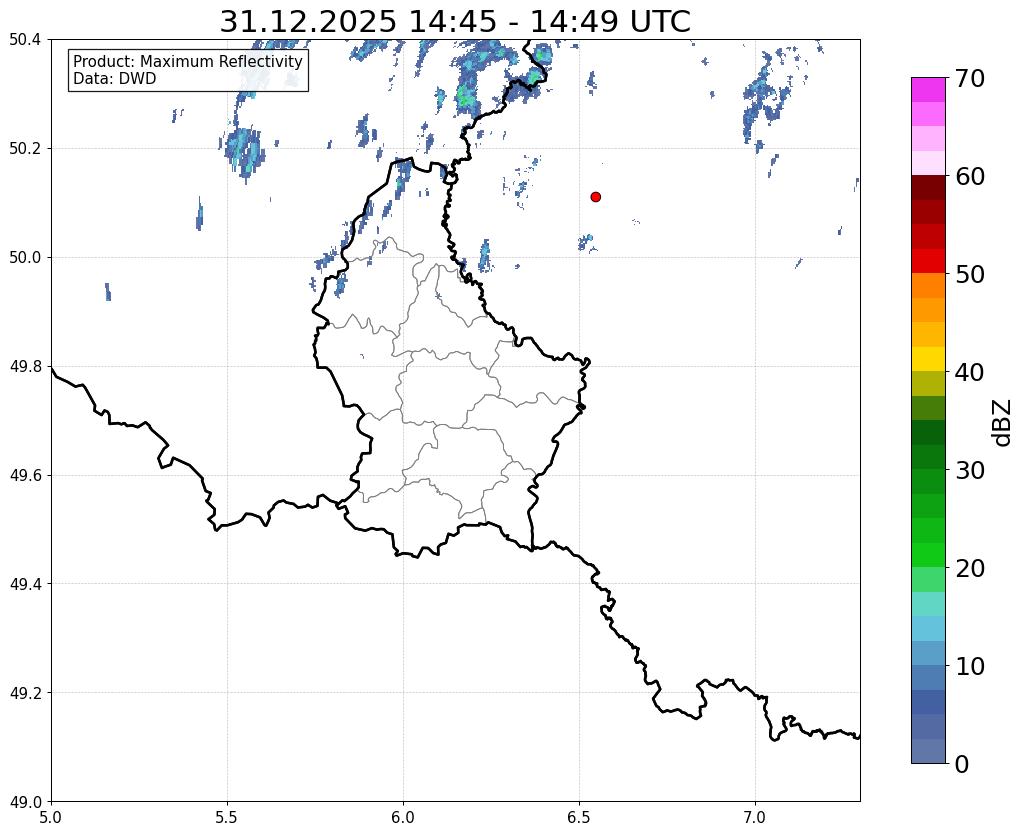Click the 'Data: DWD' legend line
This screenshot has height=834, width=1023.
pyautogui.click(x=114, y=79)
